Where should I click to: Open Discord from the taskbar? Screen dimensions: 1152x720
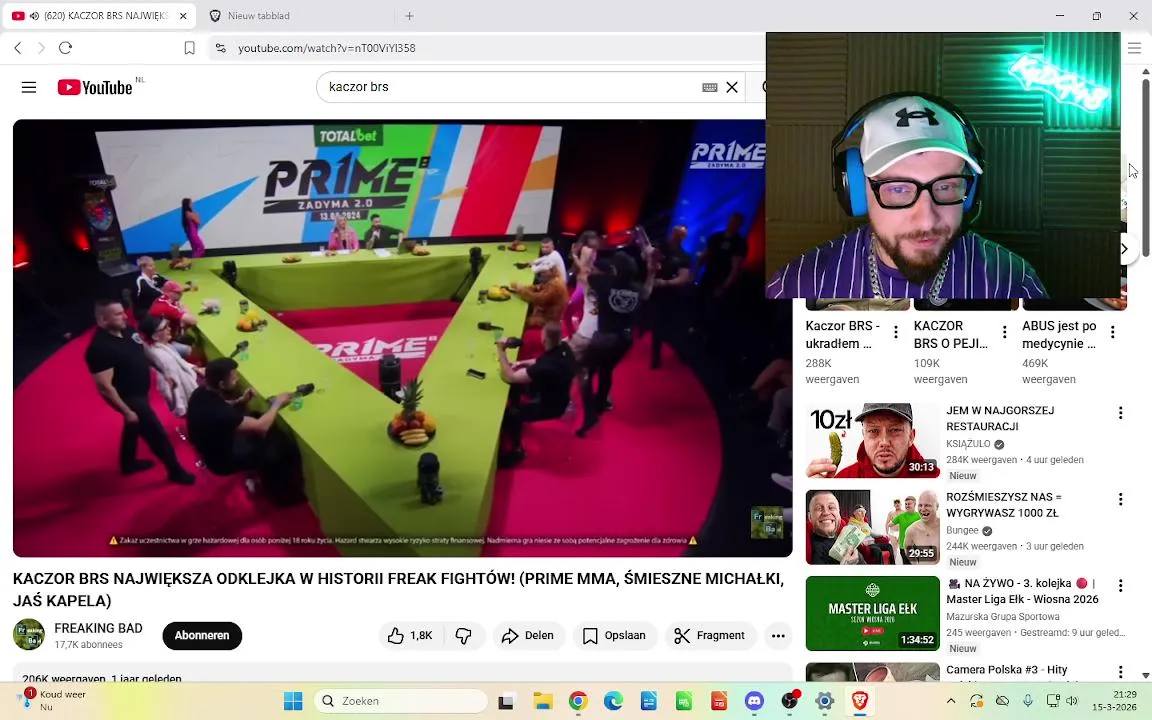coord(754,702)
